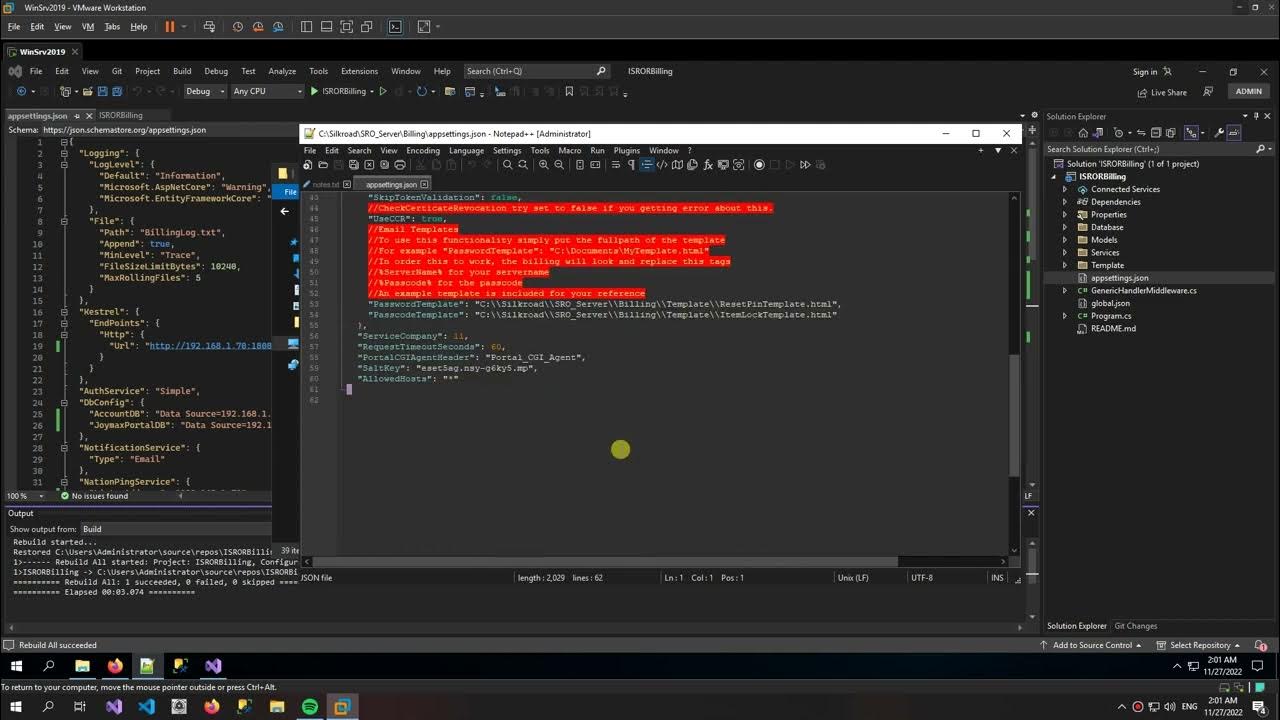Viewport: 1280px width, 720px height.
Task: Click Sync with Active Document icon in Solution Explorer
Action: 1141,133
